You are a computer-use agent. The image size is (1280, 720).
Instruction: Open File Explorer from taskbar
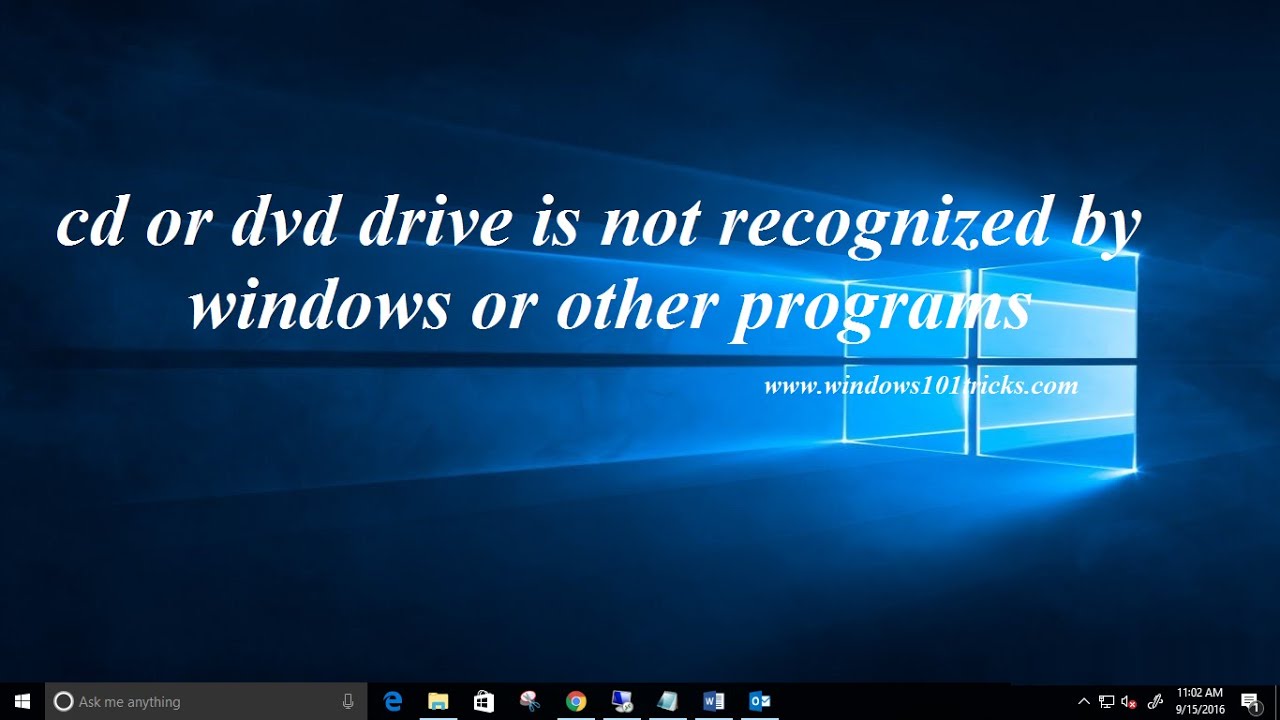pyautogui.click(x=438, y=701)
